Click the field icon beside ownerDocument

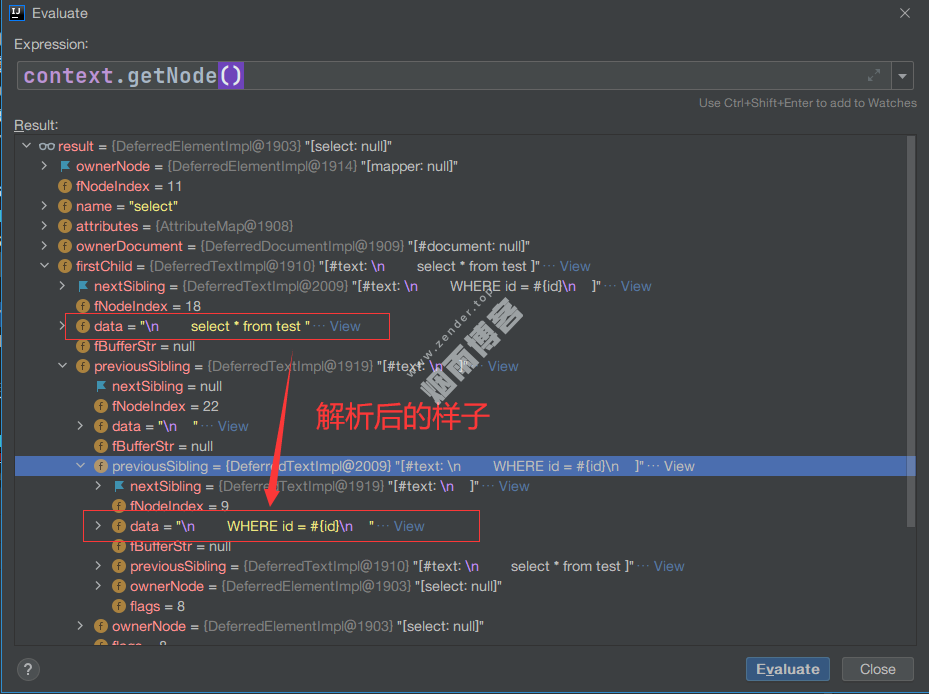click(x=65, y=246)
